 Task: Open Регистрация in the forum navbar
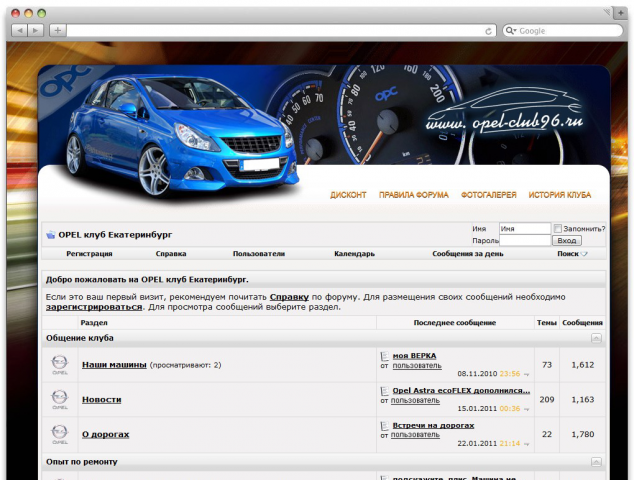[89, 254]
